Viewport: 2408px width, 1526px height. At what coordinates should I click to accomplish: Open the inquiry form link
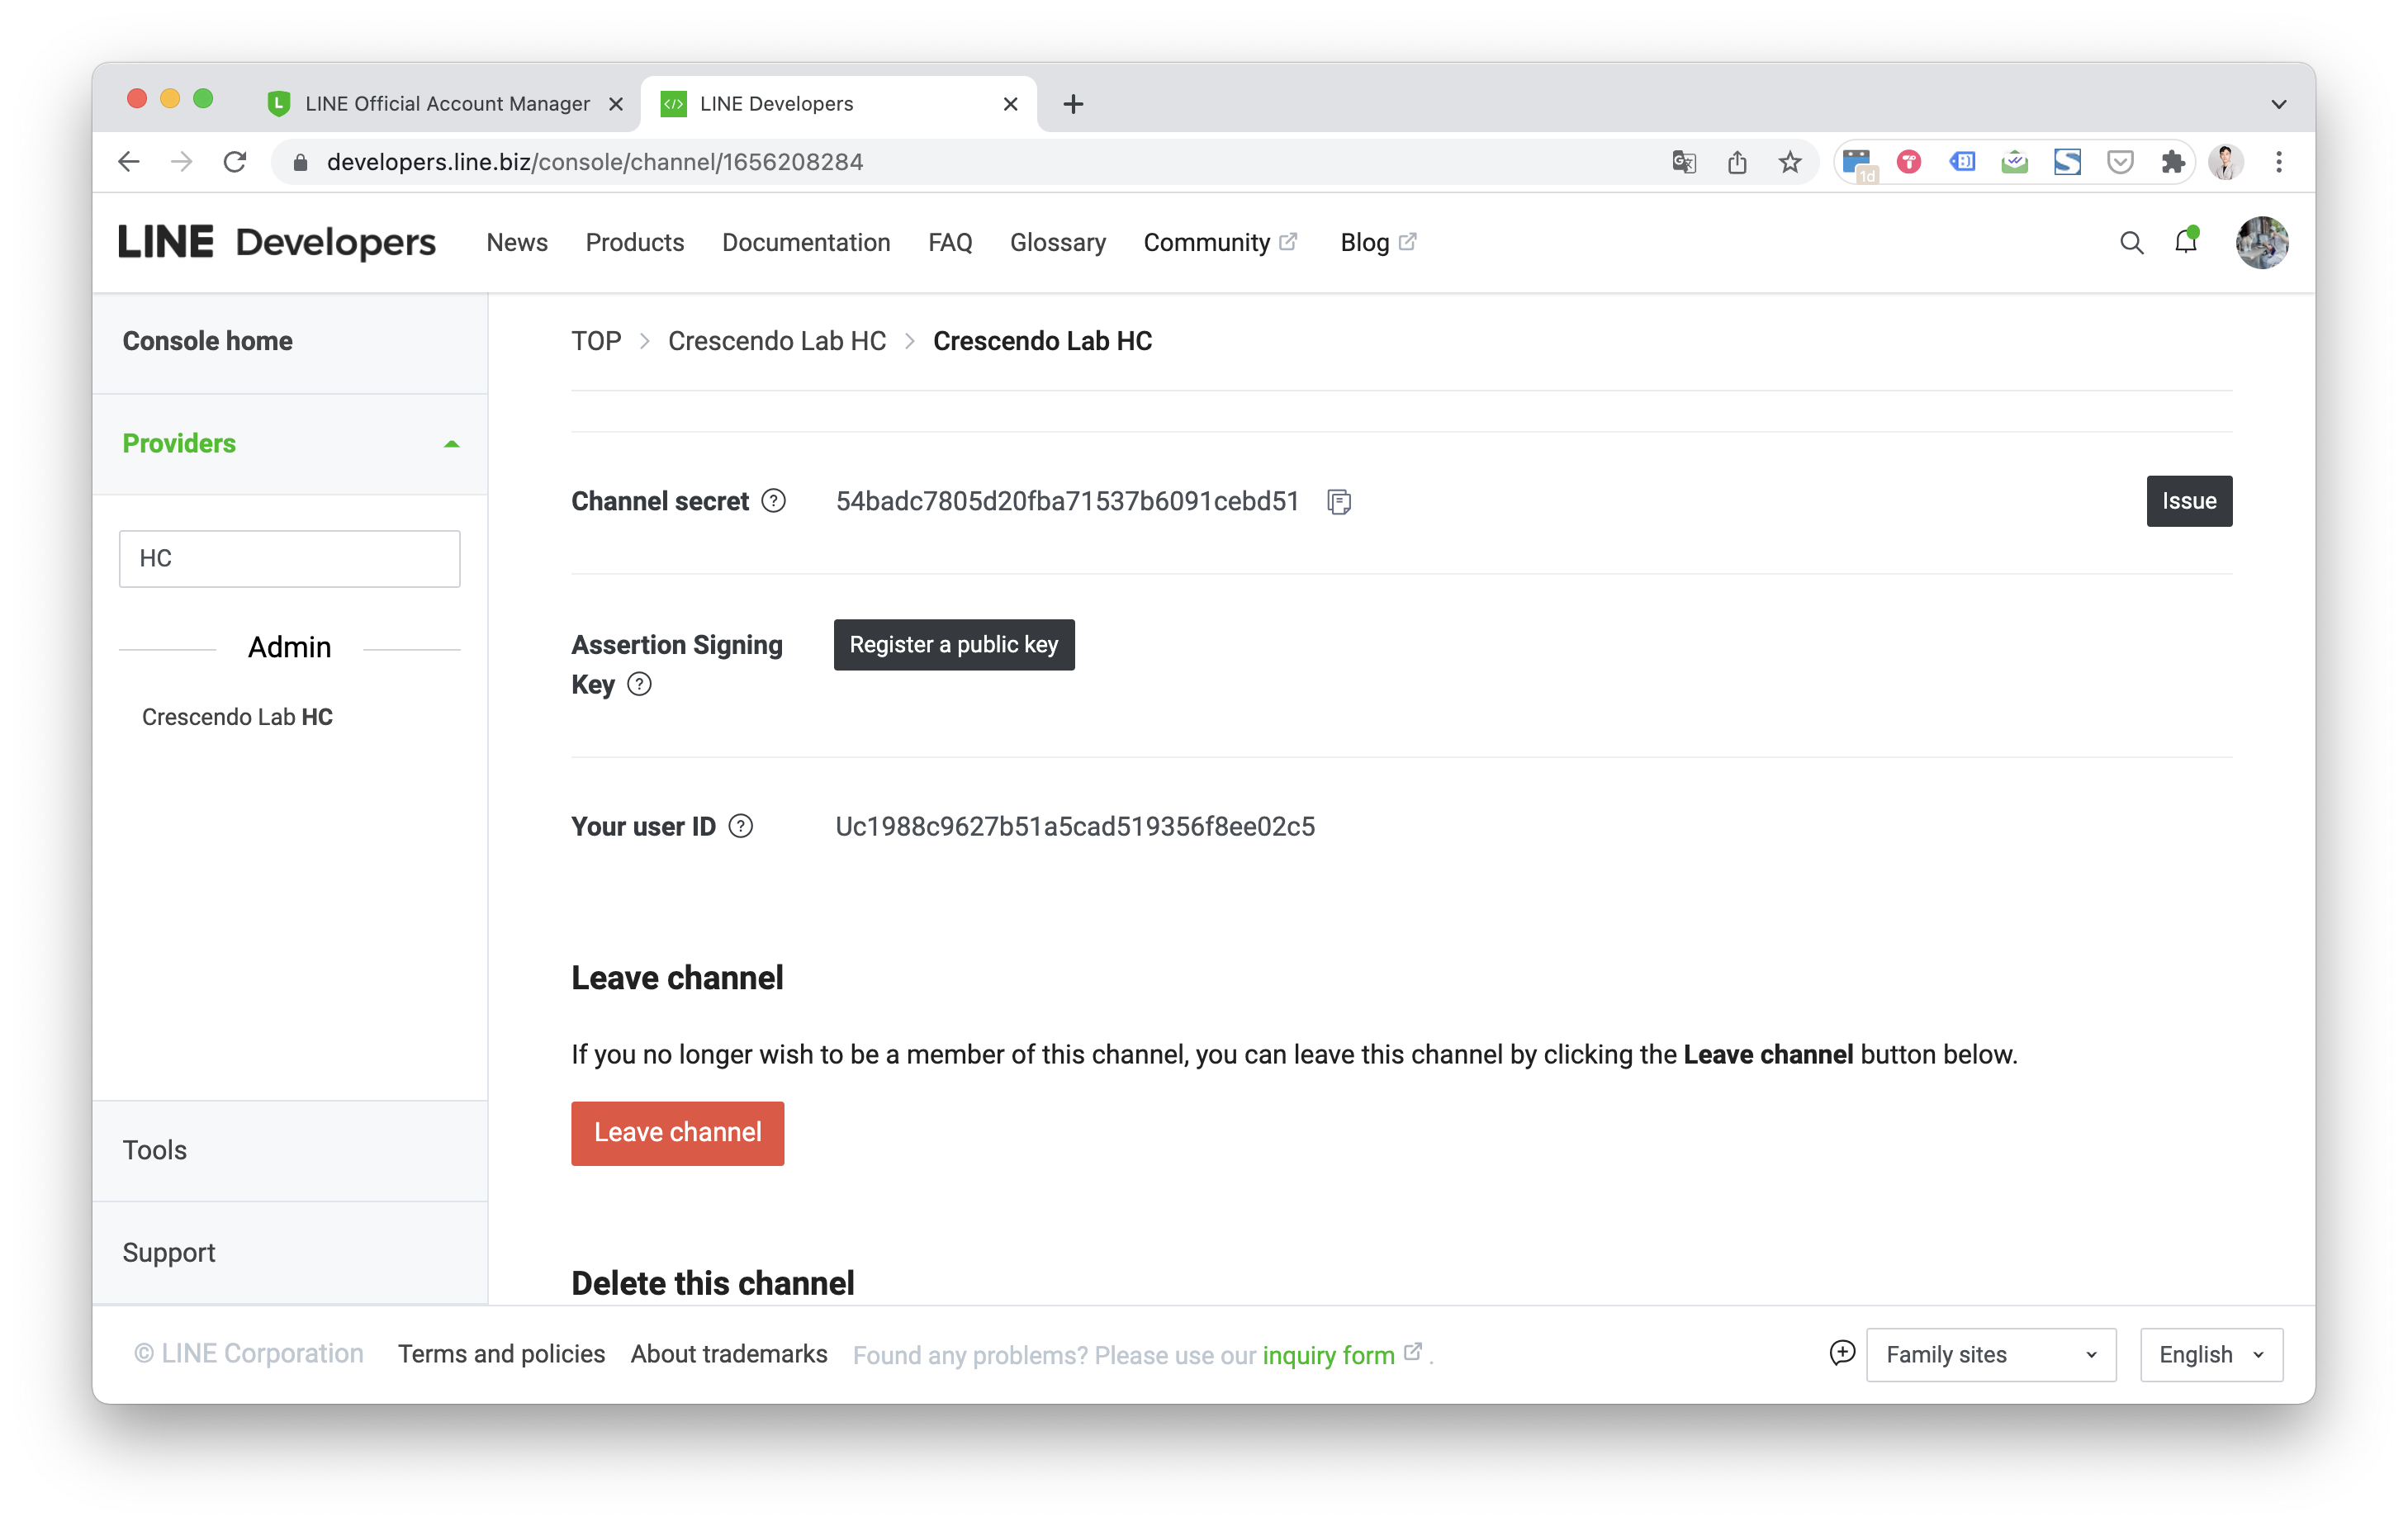click(x=1328, y=1355)
